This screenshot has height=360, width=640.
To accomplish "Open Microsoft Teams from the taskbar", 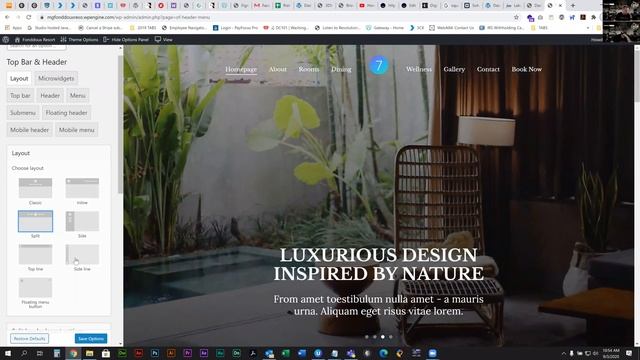I will 351,353.
